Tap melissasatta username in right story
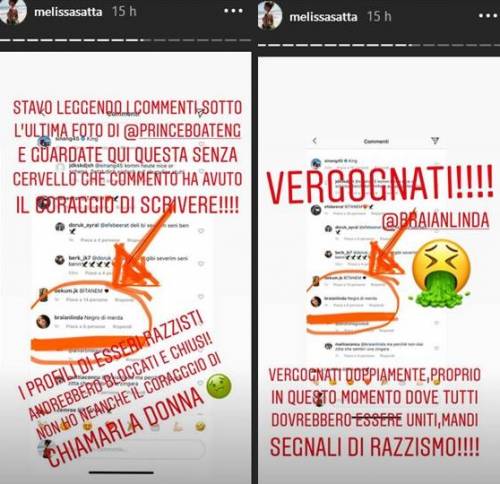Image resolution: width=500 pixels, height=484 pixels. (323, 17)
